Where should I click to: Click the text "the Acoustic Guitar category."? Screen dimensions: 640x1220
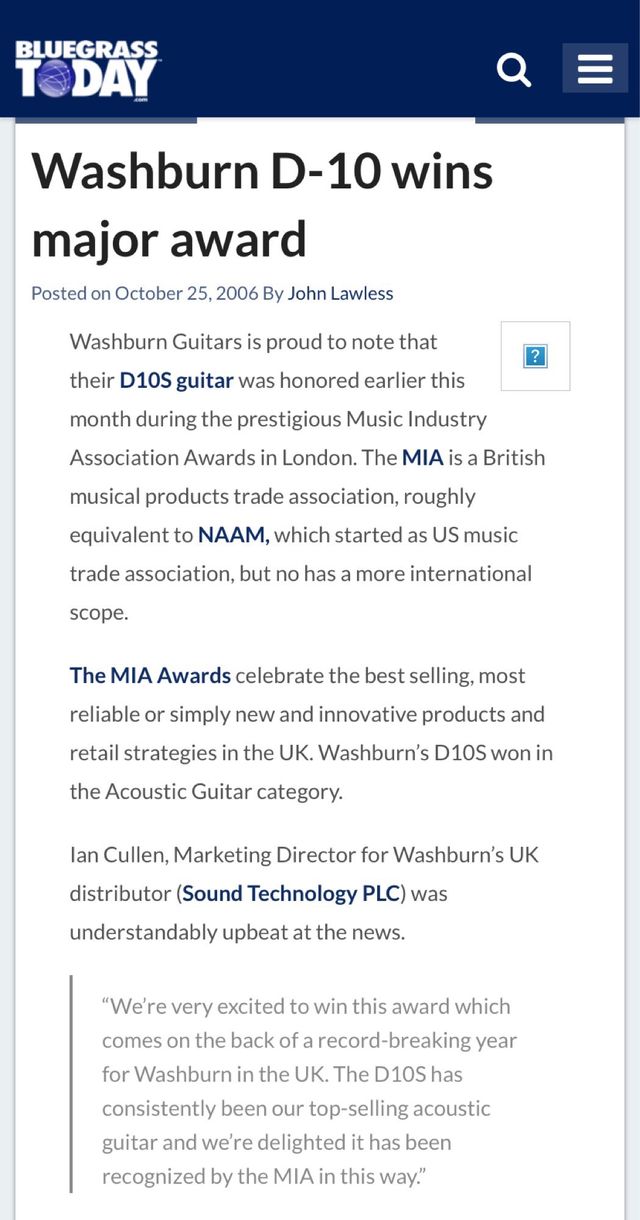click(205, 791)
